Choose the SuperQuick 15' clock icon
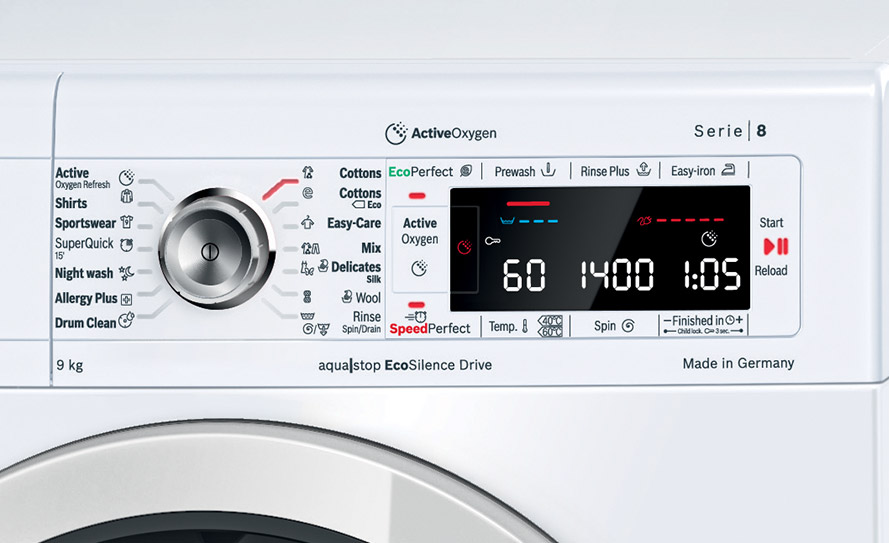The image size is (889, 543). coord(126,245)
